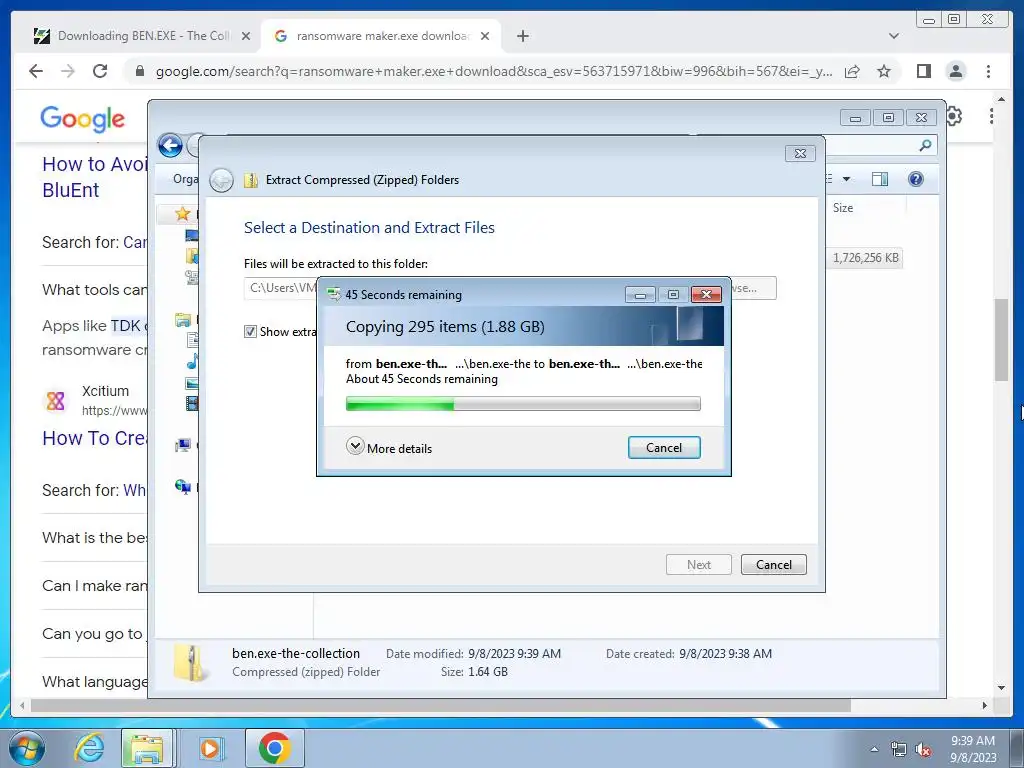
Task: Launch Internet Explorer from taskbar
Action: pyautogui.click(x=89, y=748)
